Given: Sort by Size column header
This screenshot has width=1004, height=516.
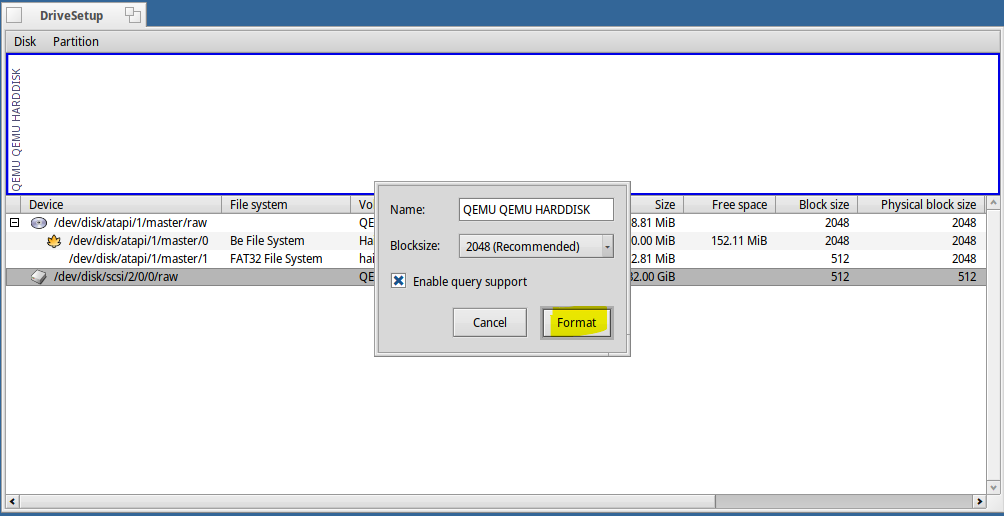Looking at the screenshot, I should (657, 205).
